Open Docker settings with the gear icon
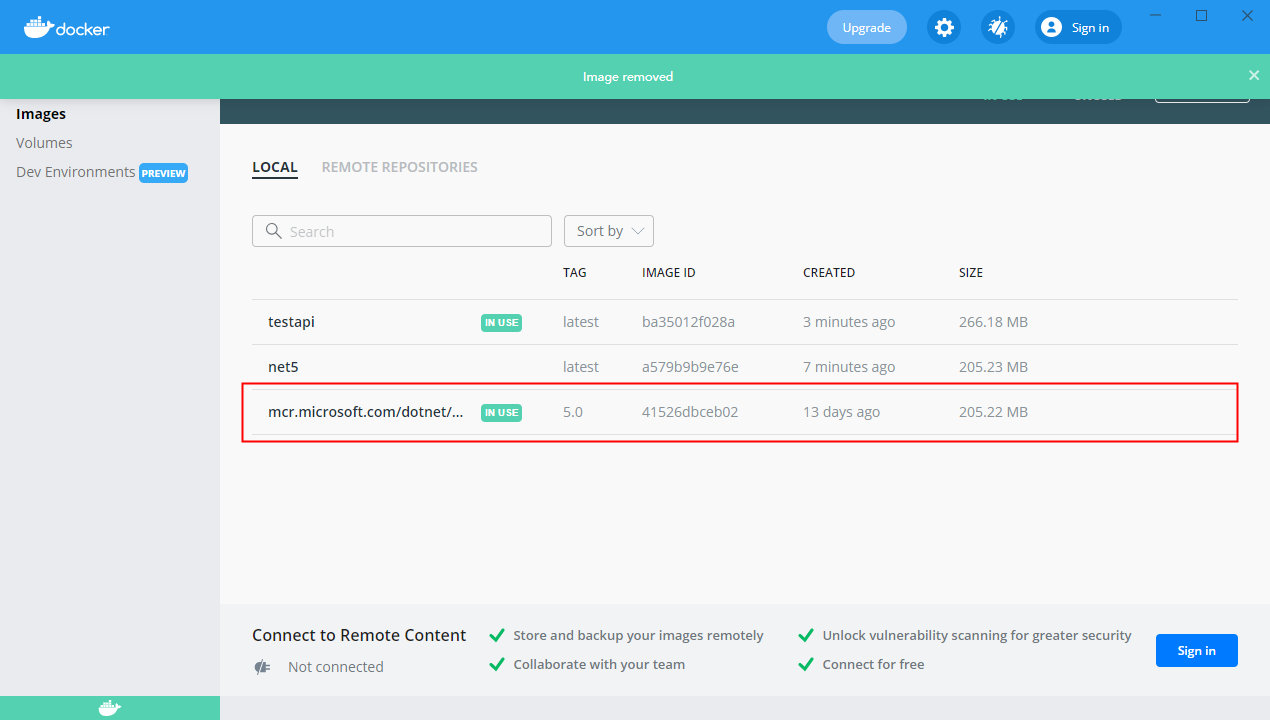This screenshot has height=720, width=1270. (x=944, y=27)
